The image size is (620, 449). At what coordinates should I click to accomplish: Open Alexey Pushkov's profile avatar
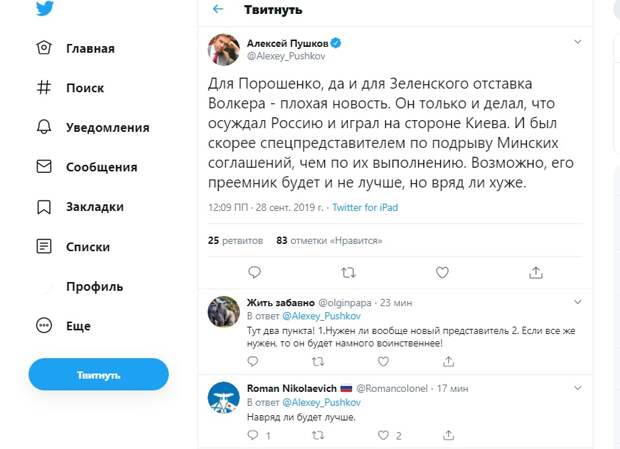pos(224,49)
